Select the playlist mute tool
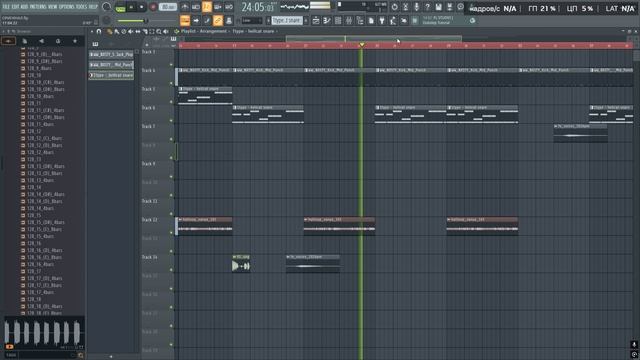The image size is (640, 360). click(x=131, y=31)
